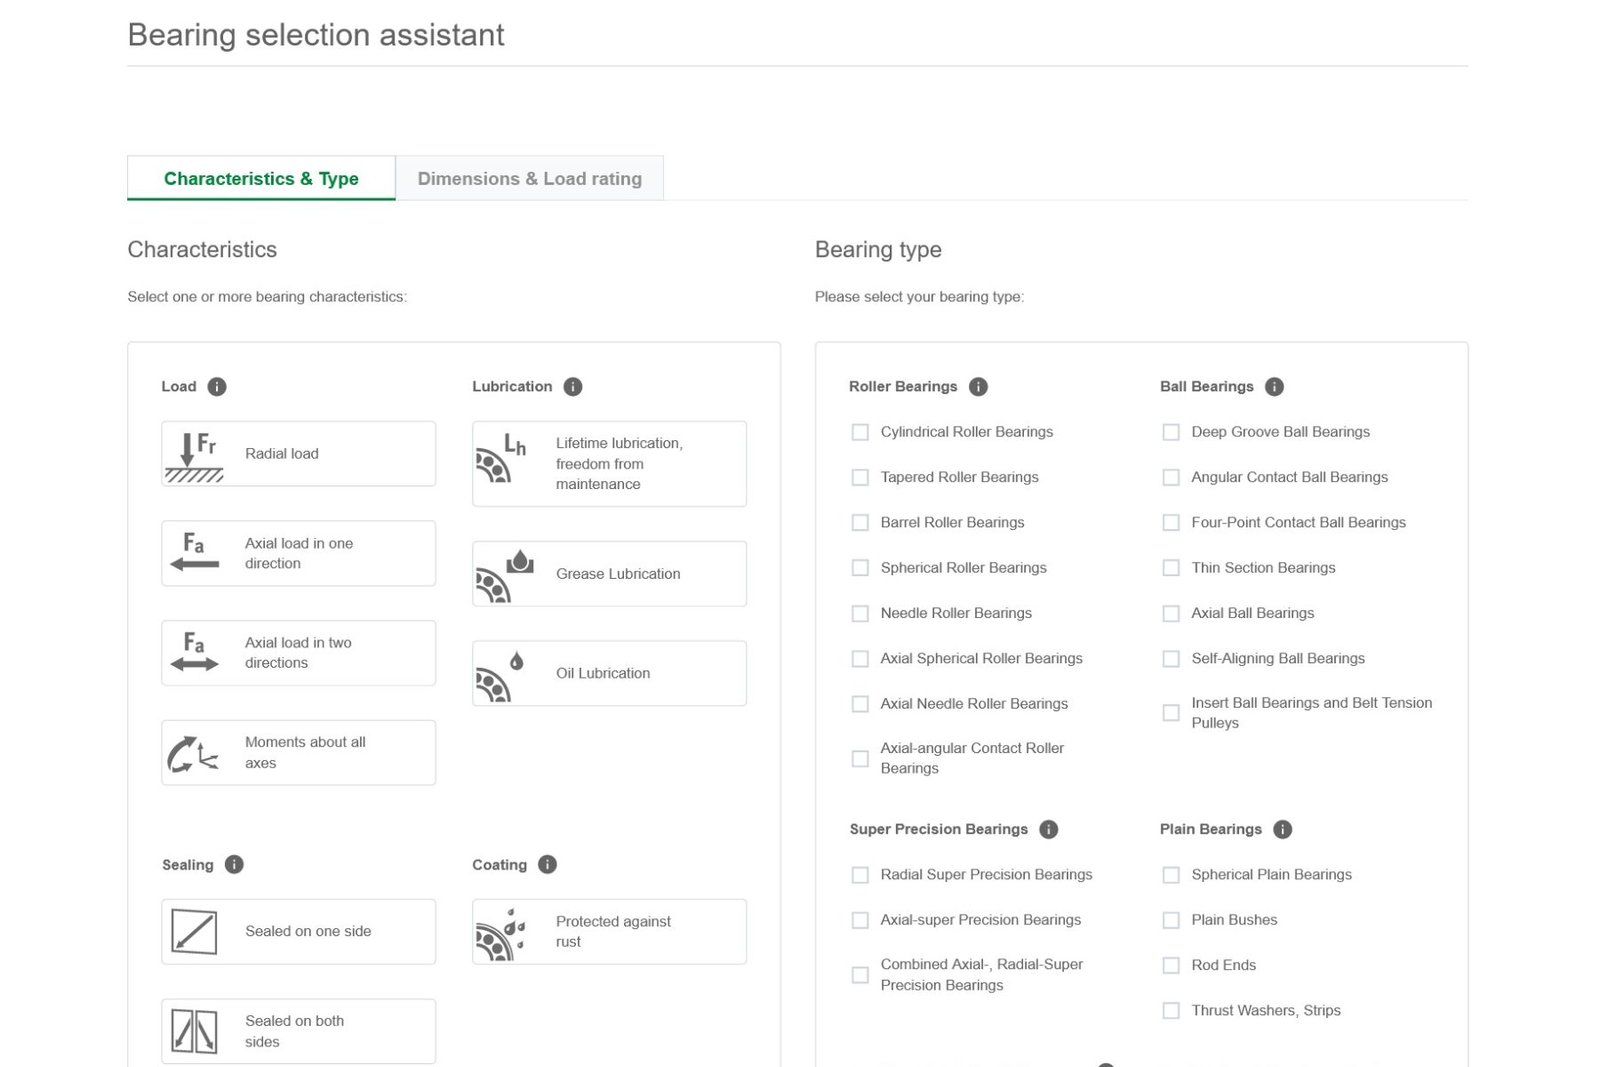Choose the Grease Lubrication icon
Viewport: 1600px width, 1067px height.
[x=505, y=575]
